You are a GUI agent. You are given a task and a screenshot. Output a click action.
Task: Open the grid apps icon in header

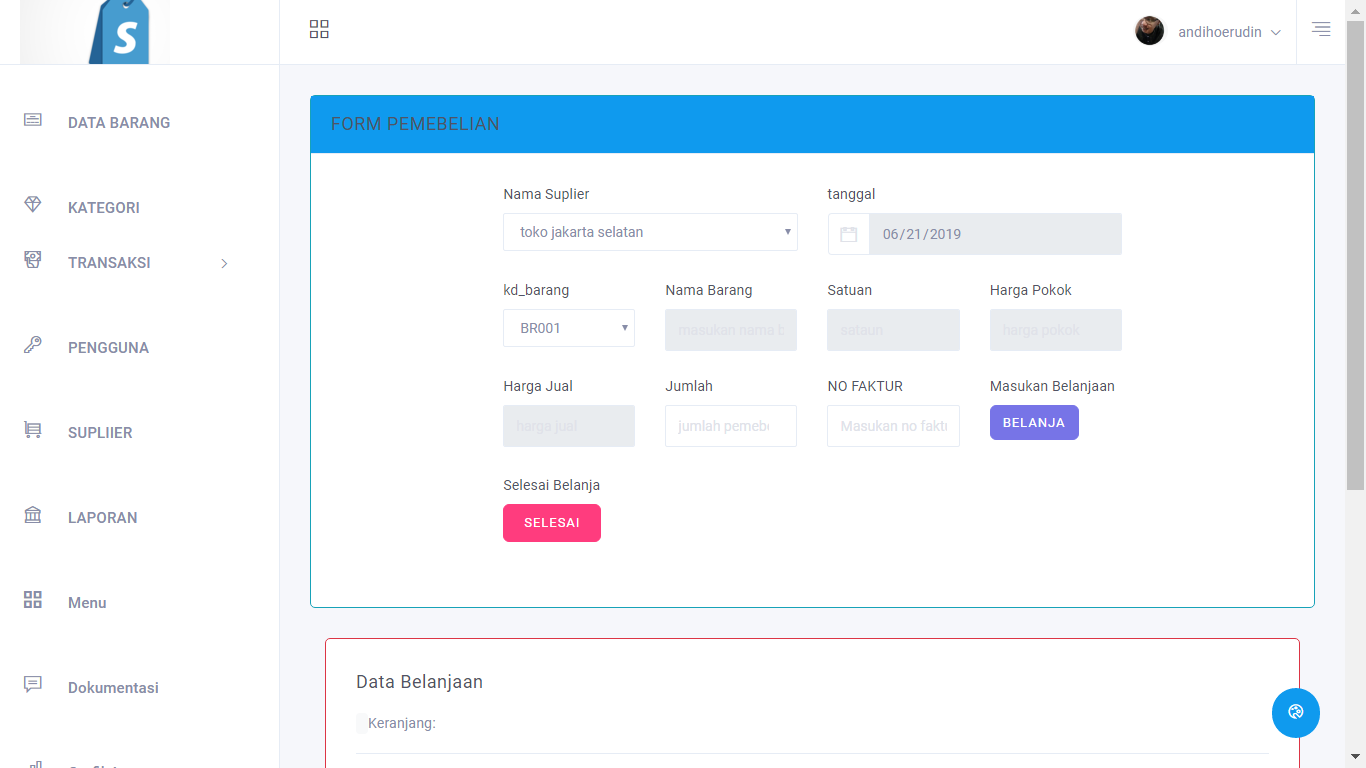[x=319, y=29]
